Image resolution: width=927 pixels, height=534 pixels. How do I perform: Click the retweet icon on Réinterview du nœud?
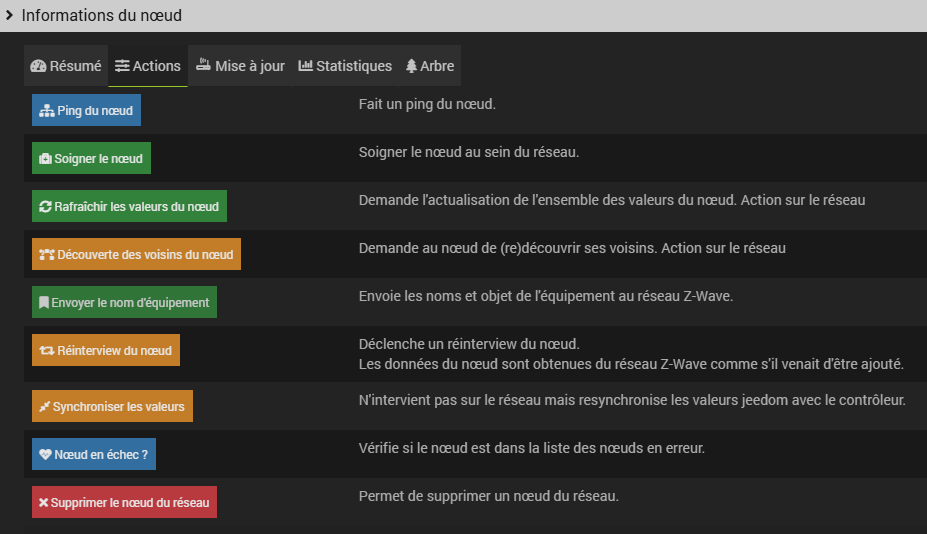47,351
